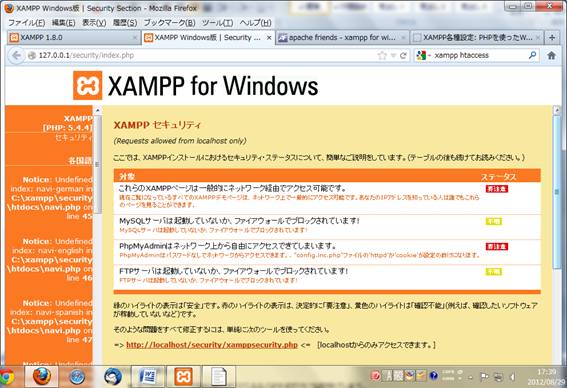
Task: Click the search magnifier icon
Action: 532,55
